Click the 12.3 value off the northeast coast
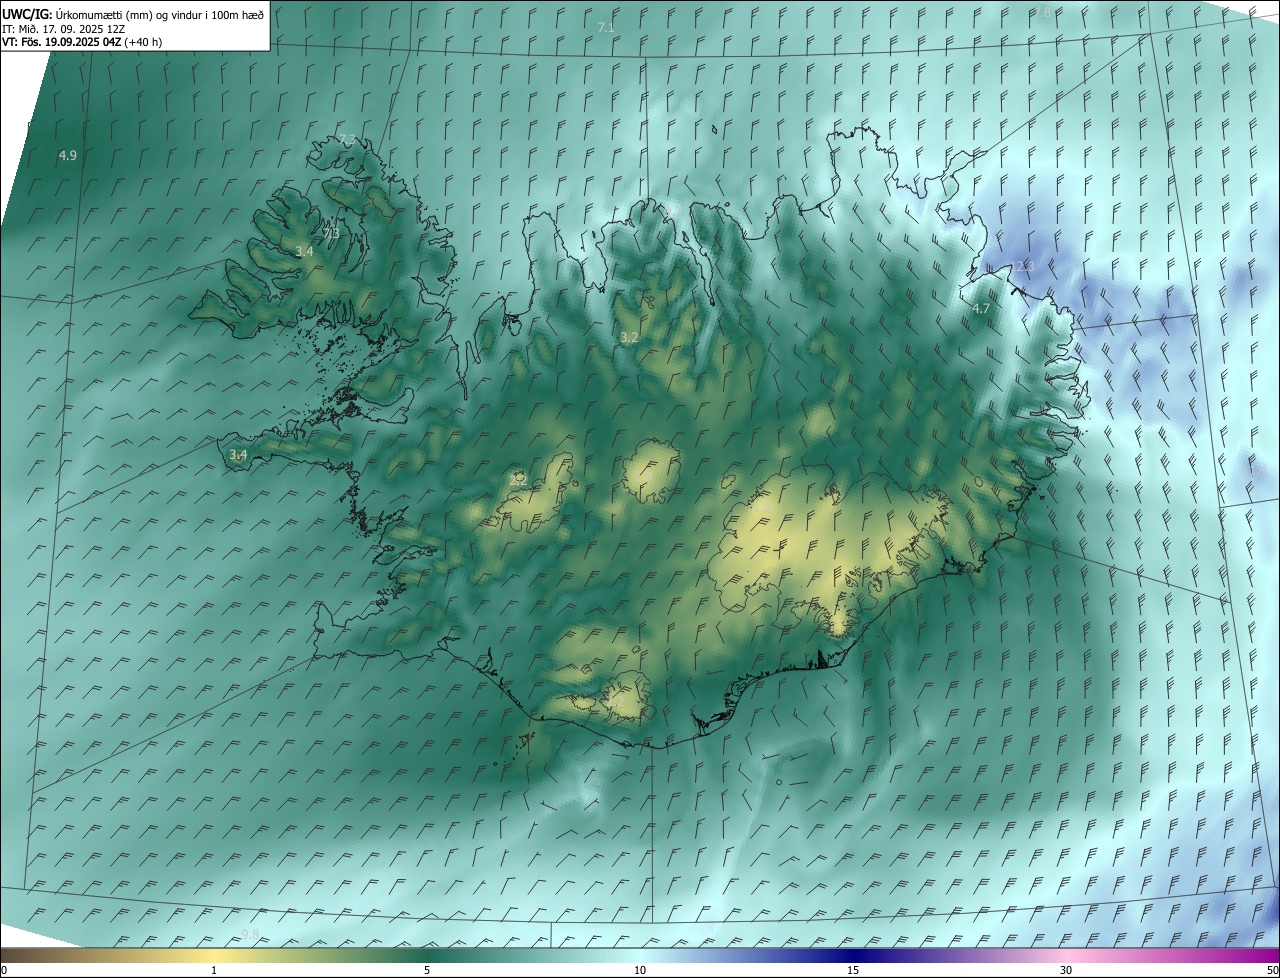 pos(1022,266)
